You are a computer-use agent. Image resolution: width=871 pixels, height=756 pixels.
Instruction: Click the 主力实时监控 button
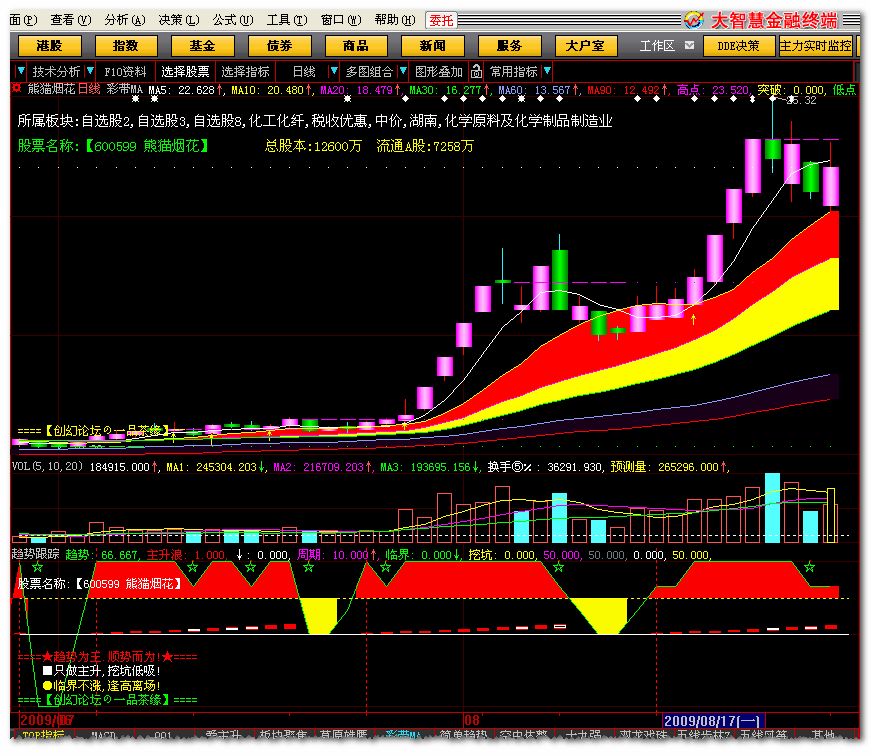click(x=815, y=46)
